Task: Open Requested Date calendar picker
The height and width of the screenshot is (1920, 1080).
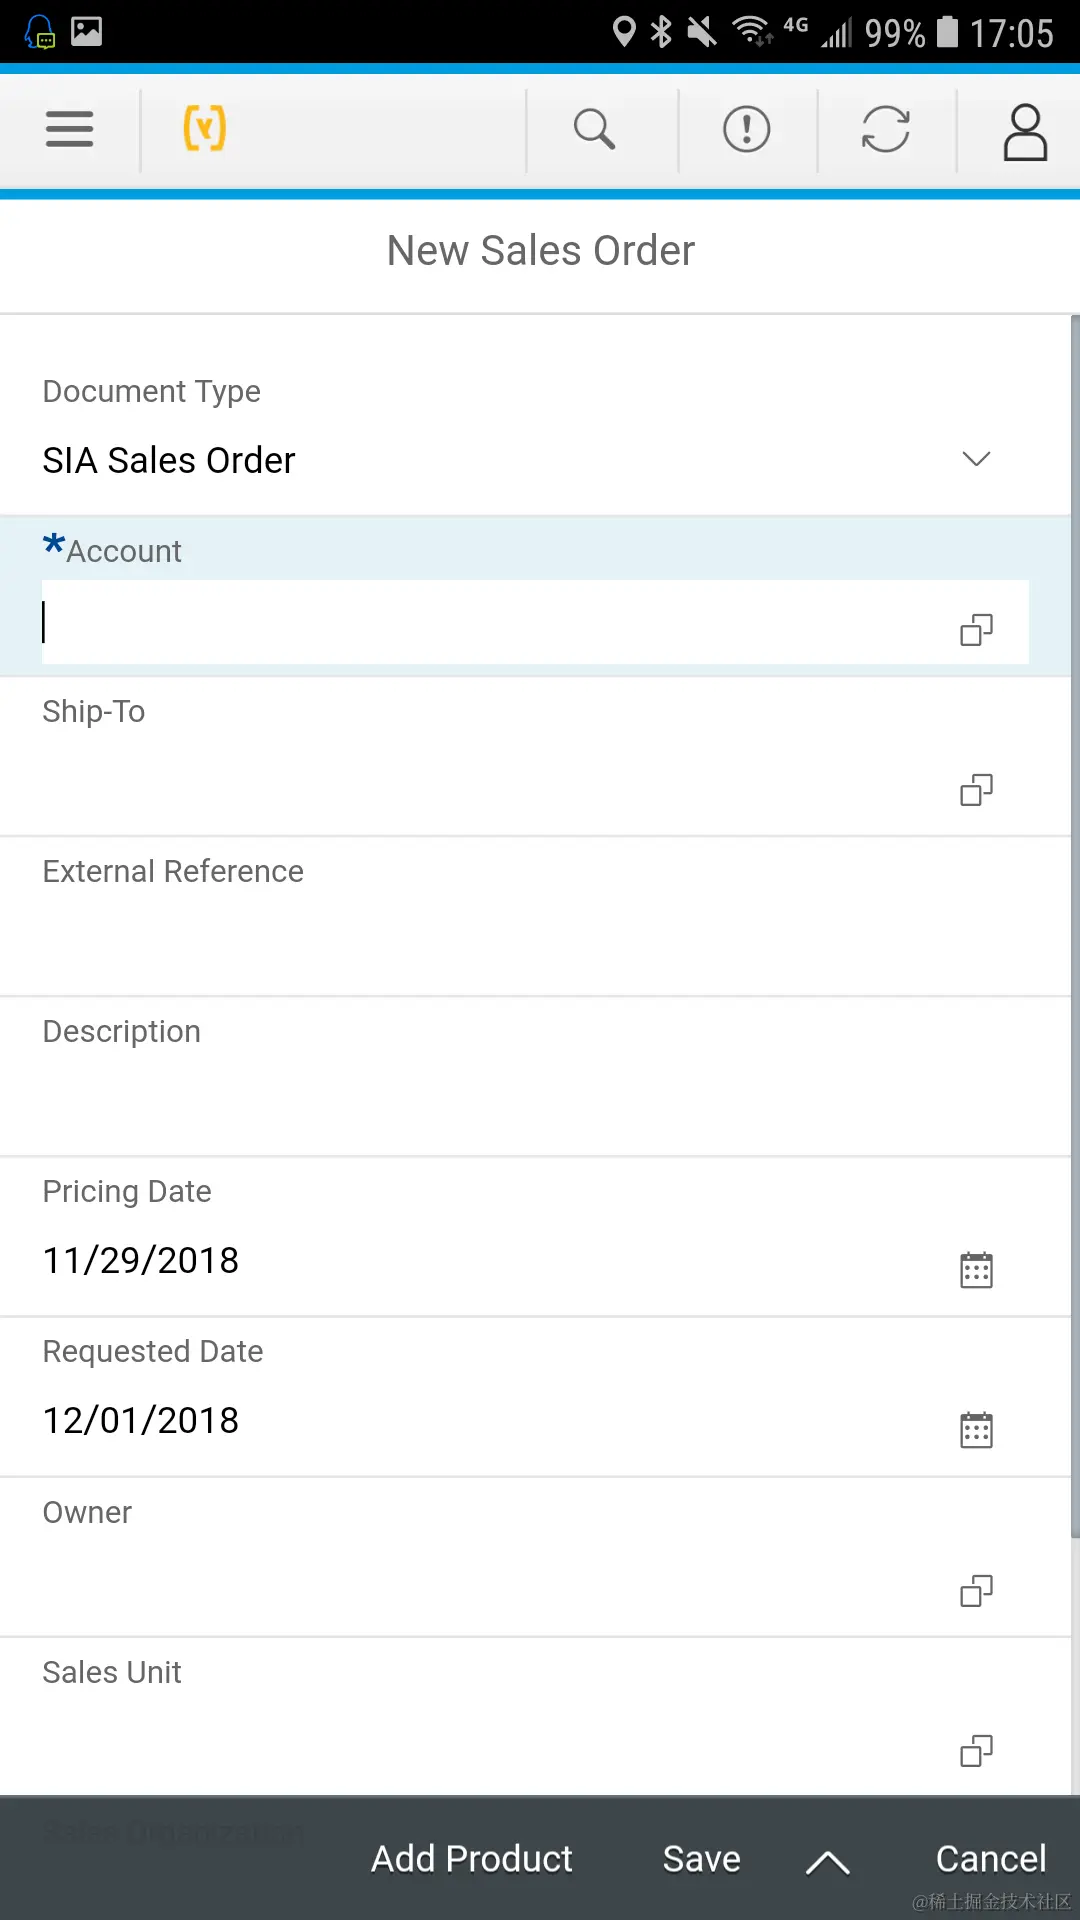Action: (x=976, y=1430)
